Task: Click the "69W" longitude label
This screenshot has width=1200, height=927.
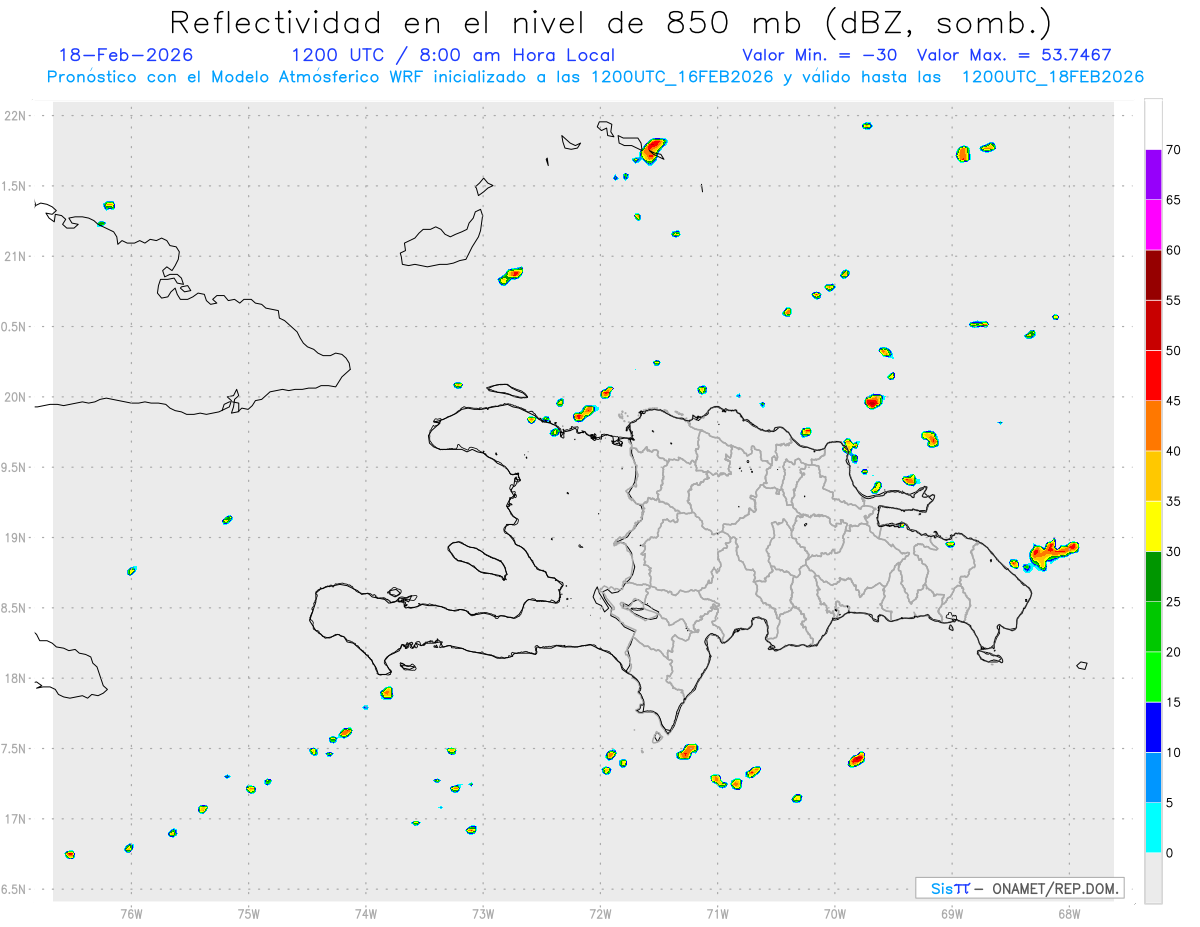Action: (x=952, y=912)
